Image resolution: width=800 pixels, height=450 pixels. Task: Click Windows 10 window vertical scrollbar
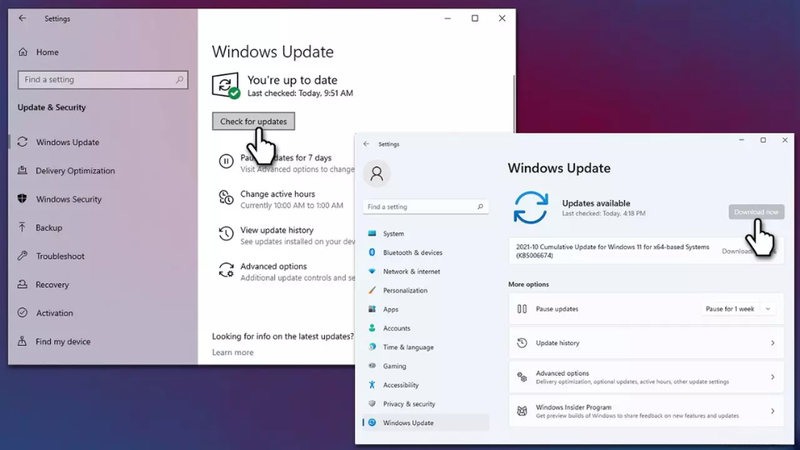point(514,102)
